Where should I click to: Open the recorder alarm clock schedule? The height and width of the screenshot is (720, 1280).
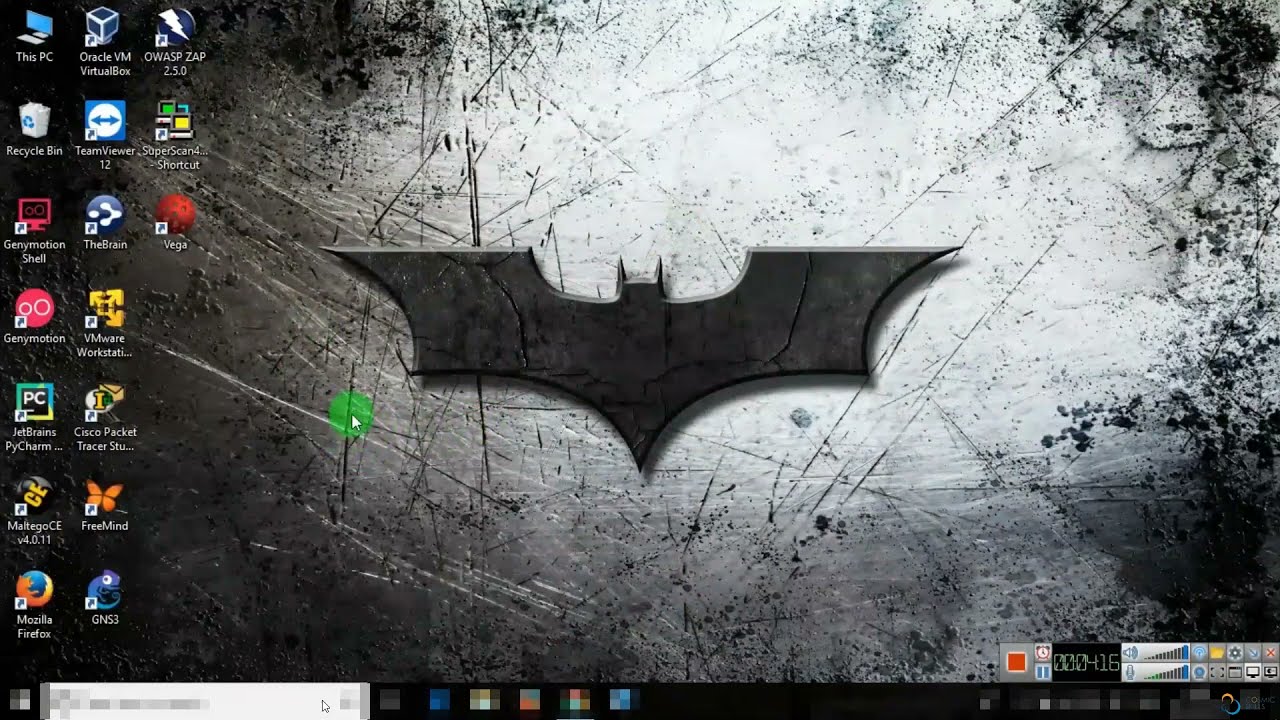tap(1043, 652)
